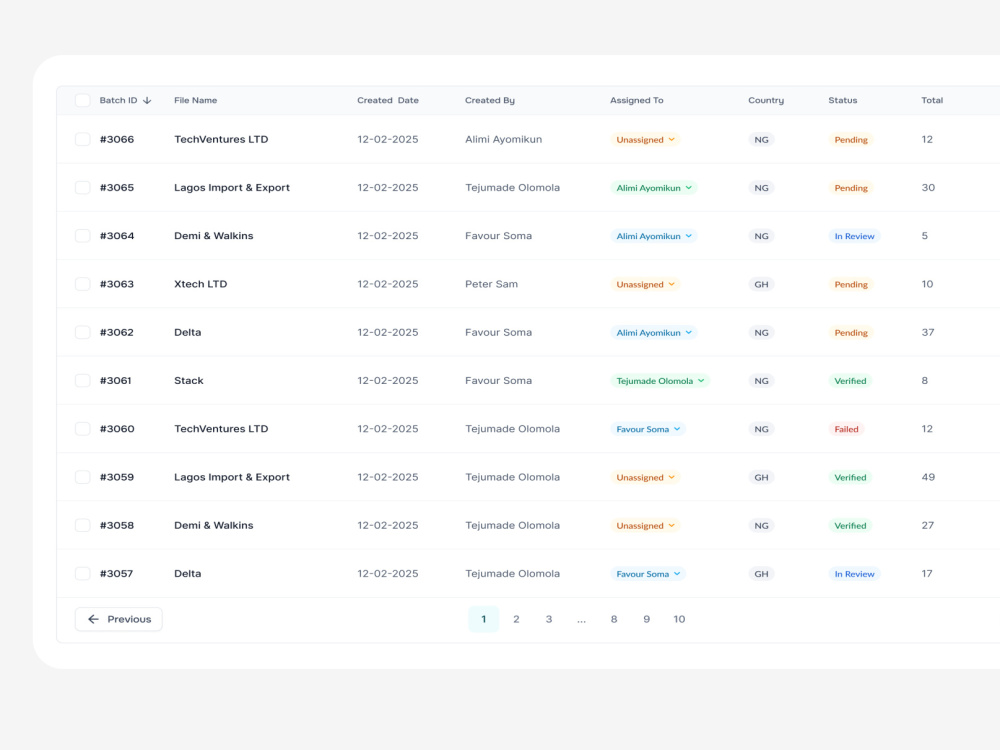Open Favour Soma dropdown for batch #3057
Viewport: 1000px width, 750px height.
(x=648, y=574)
